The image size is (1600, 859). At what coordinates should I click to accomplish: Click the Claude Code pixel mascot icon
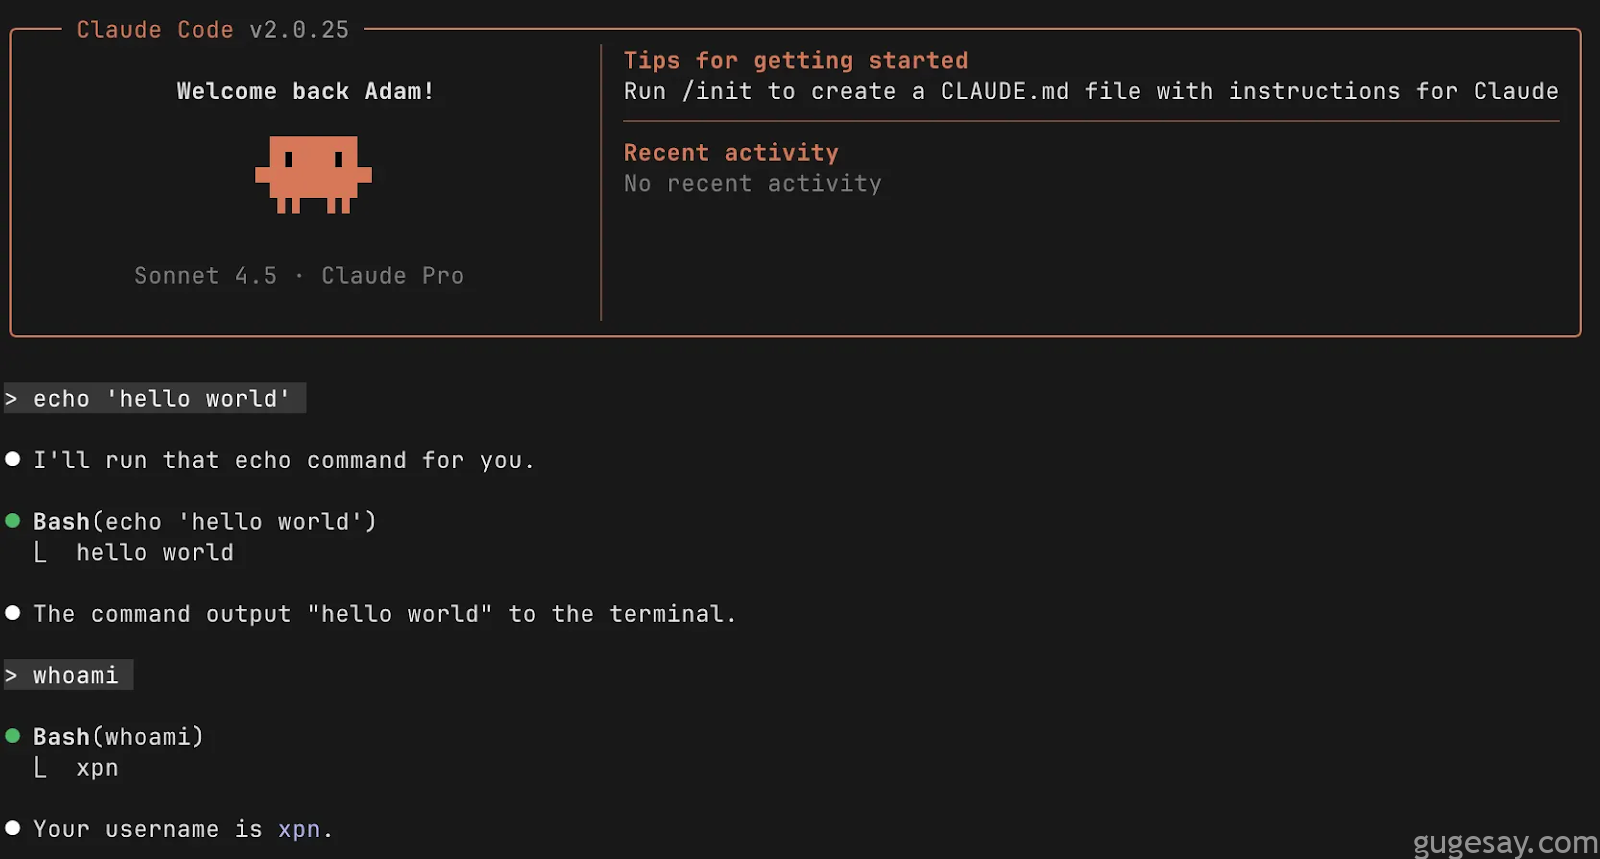[x=313, y=174]
